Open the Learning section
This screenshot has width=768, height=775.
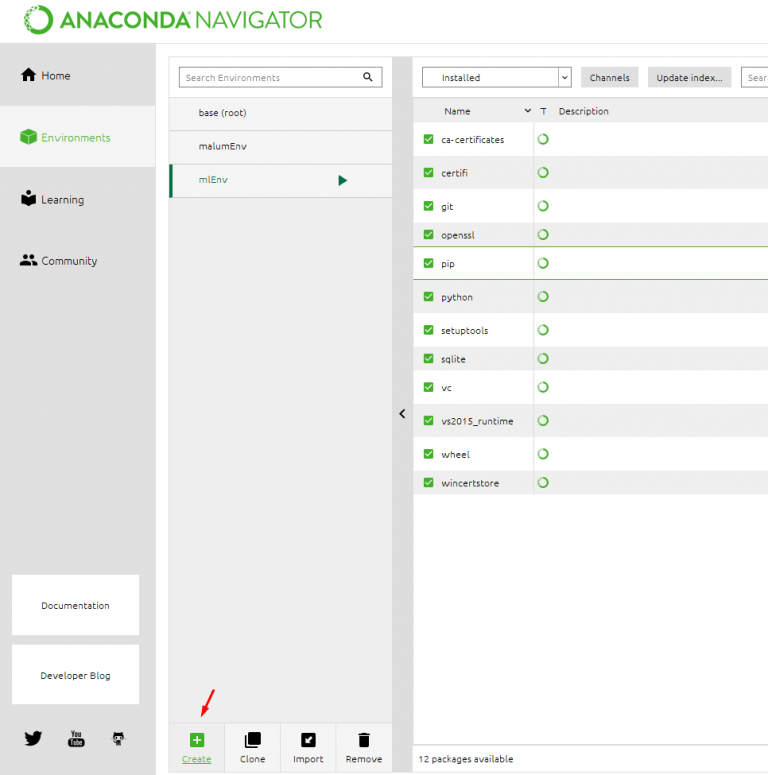coord(78,199)
